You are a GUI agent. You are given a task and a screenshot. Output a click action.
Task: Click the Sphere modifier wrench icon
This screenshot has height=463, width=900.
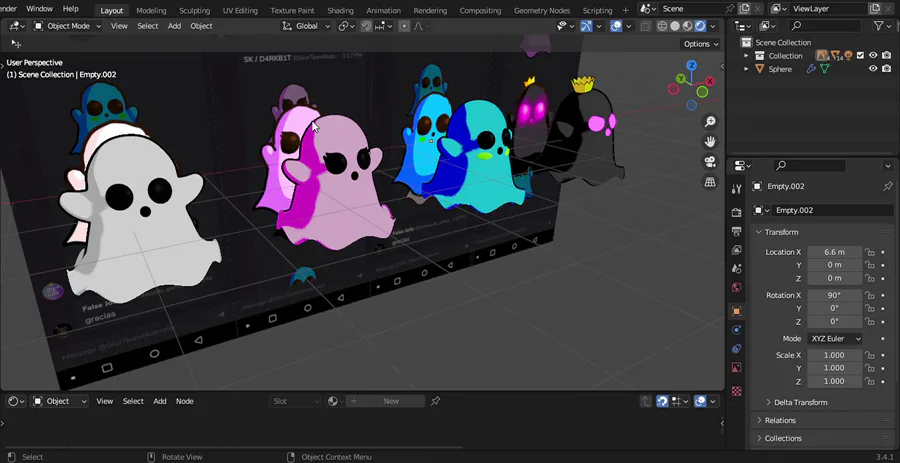(811, 69)
